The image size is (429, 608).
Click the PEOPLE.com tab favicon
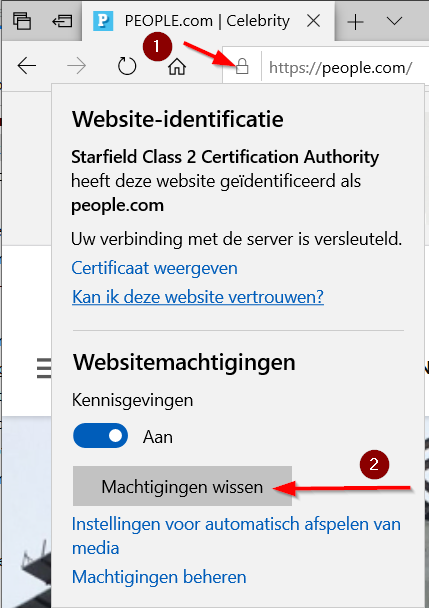tap(103, 21)
